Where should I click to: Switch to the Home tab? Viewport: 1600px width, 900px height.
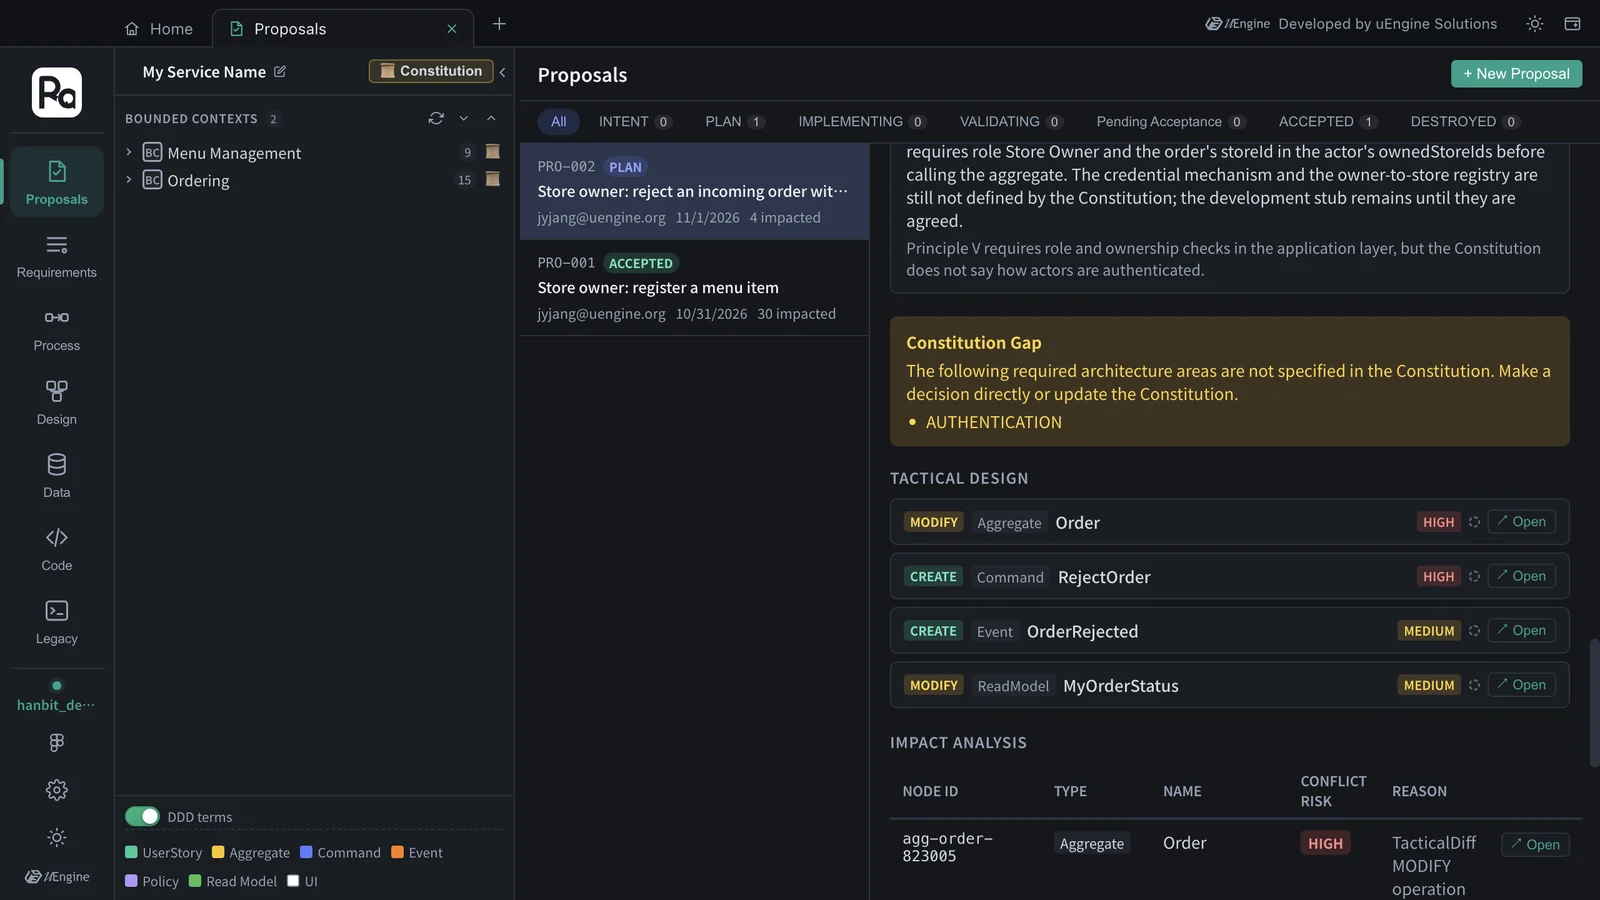pyautogui.click(x=159, y=29)
